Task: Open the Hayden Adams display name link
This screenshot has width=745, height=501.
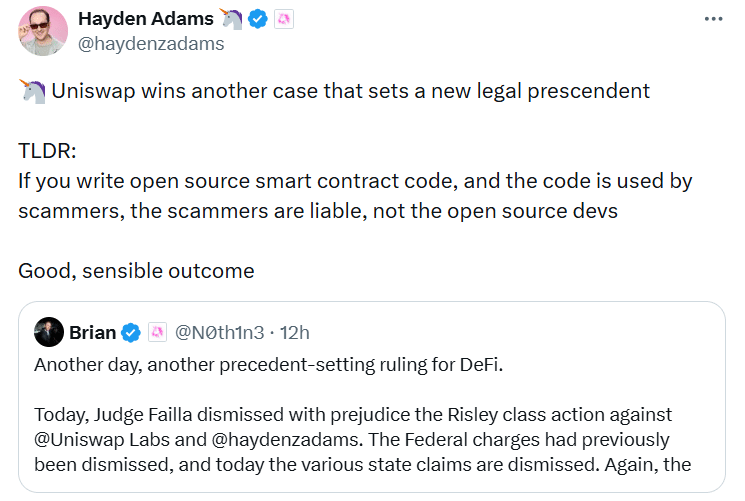Action: 146,18
